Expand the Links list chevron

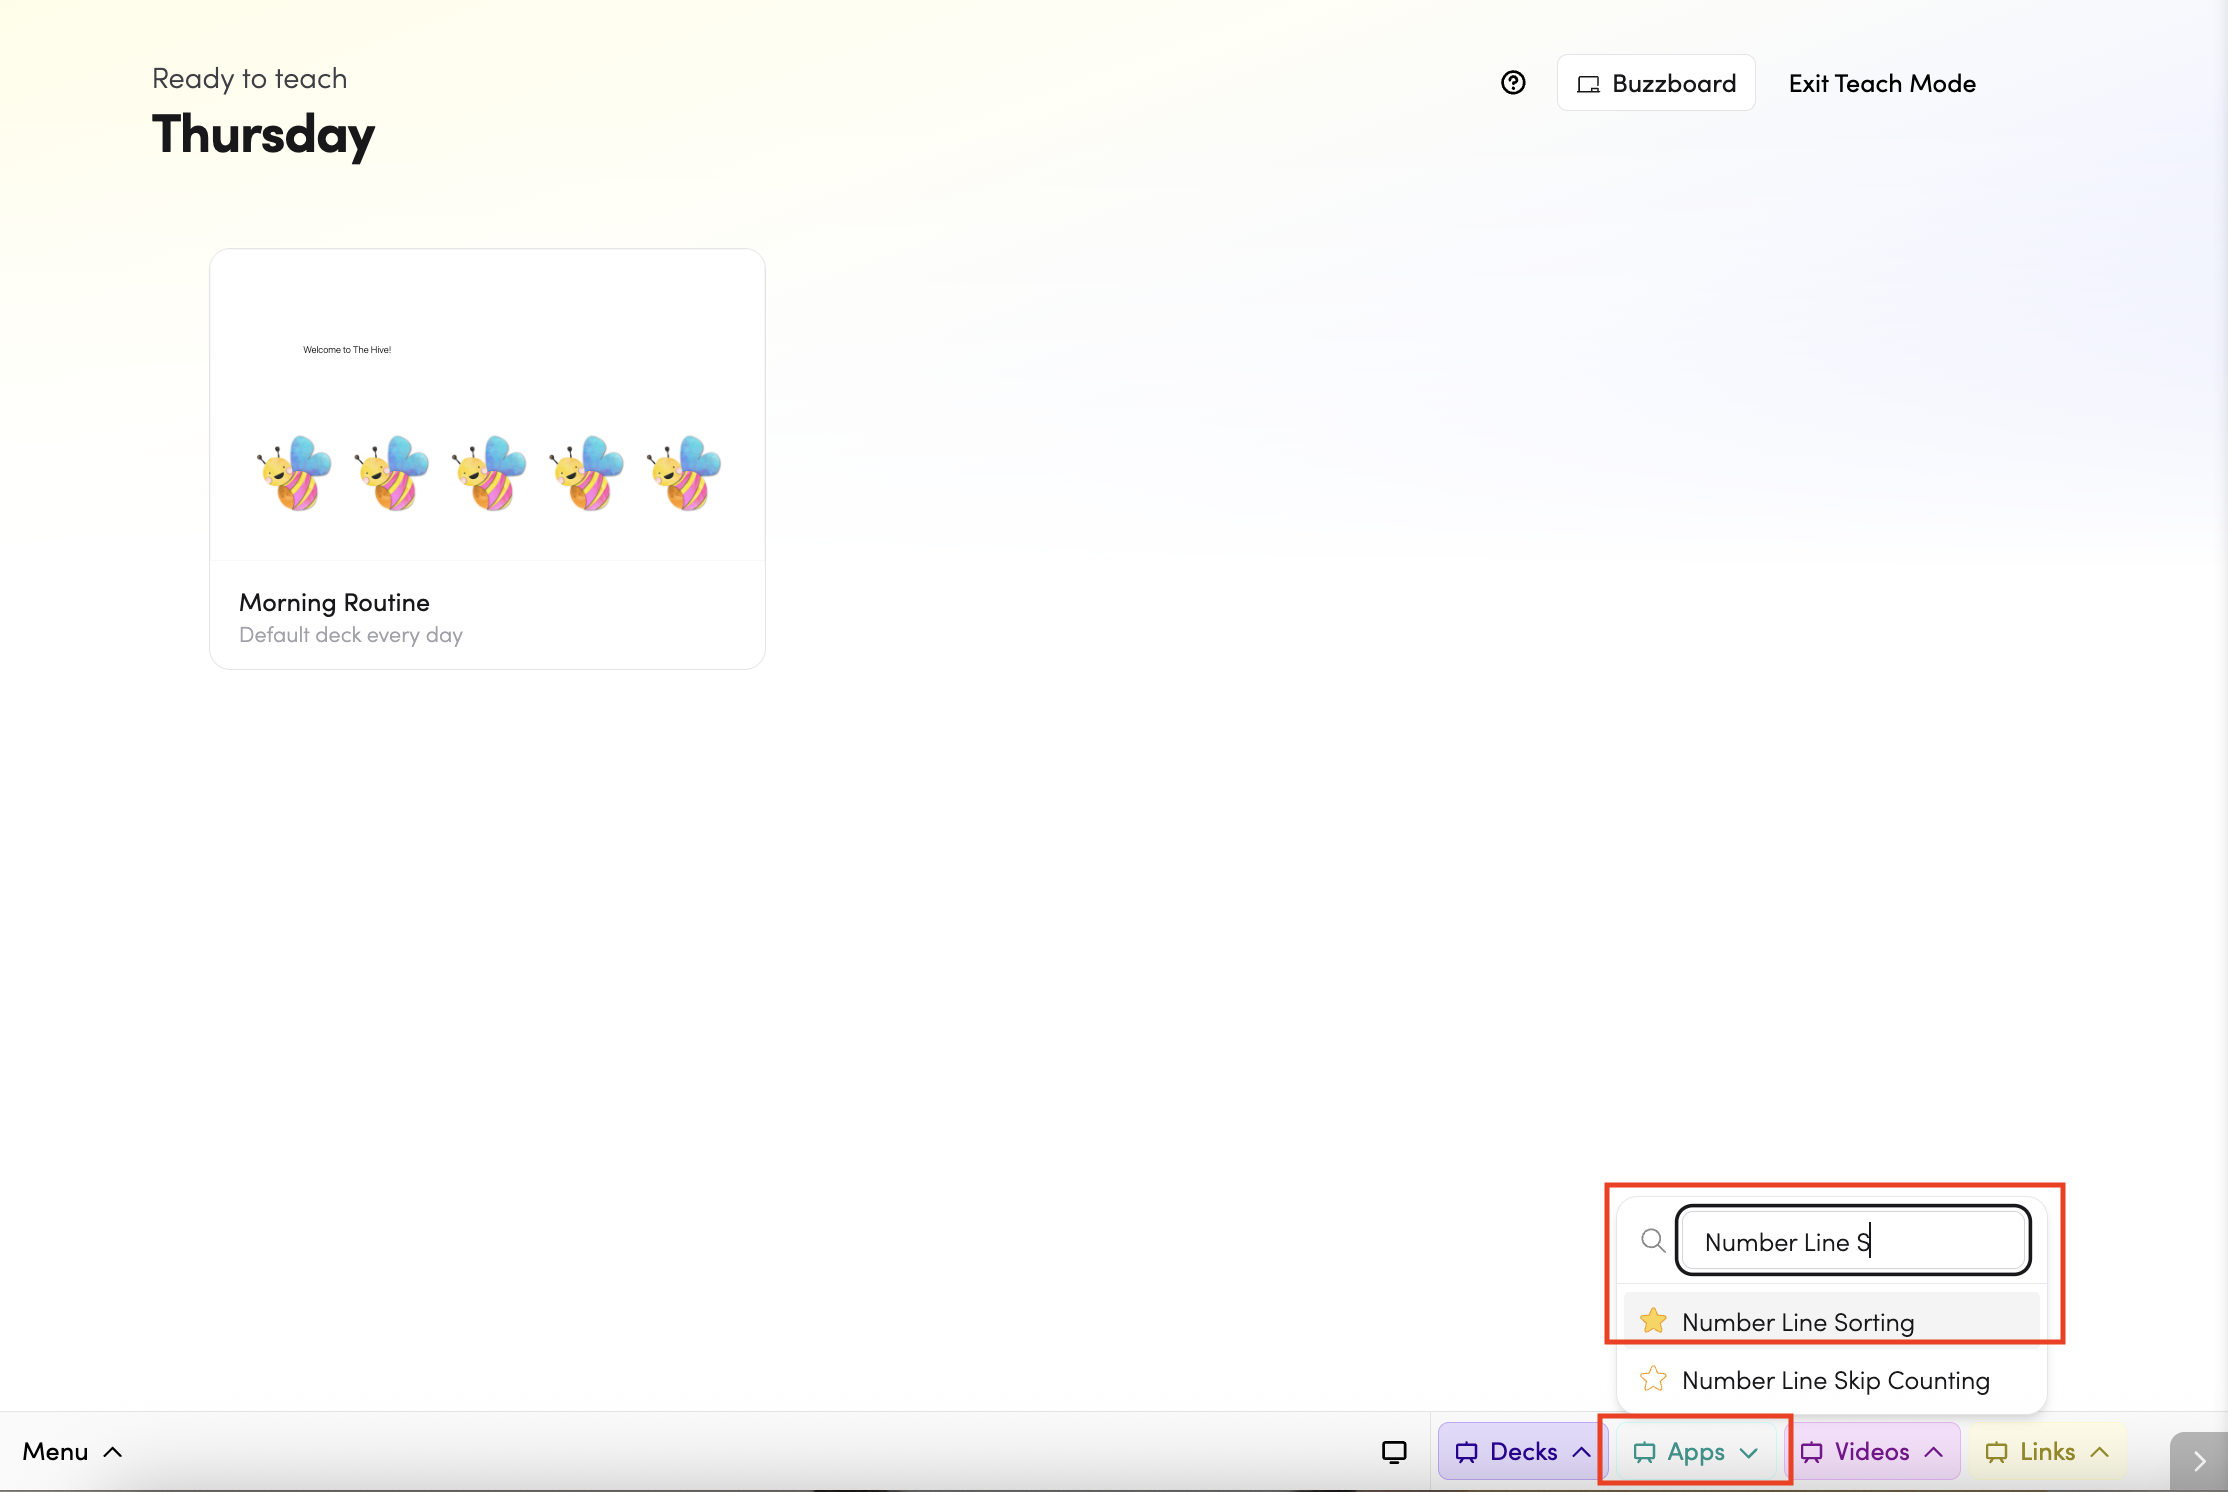[2099, 1451]
